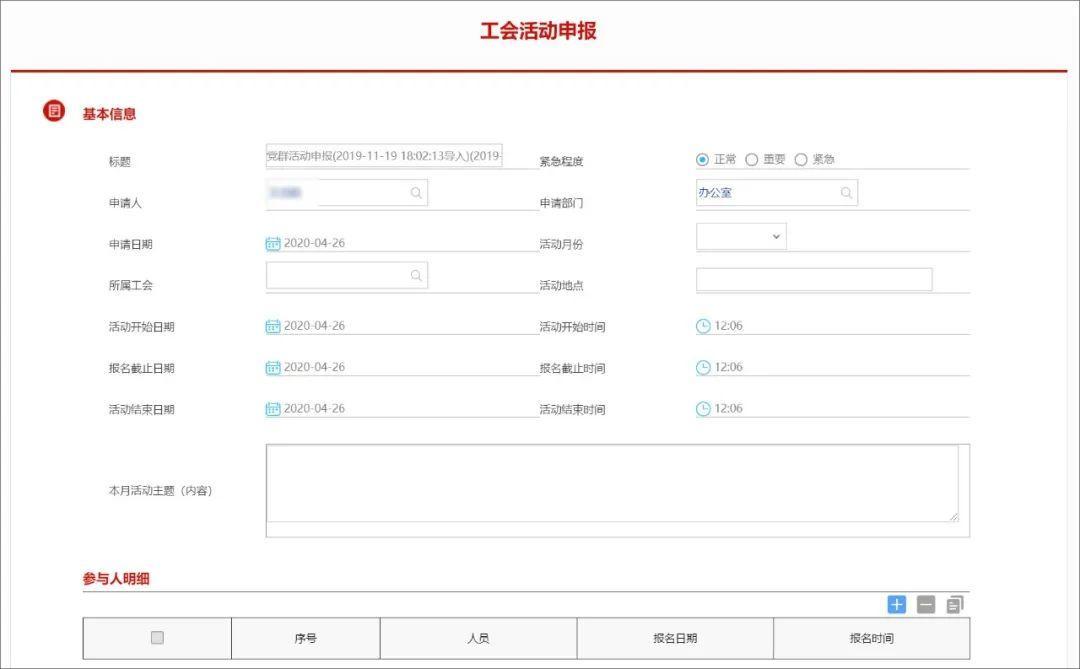Viewport: 1080px width, 669px height.
Task: Click clock icon beside 活动结束时间
Action: (704, 407)
